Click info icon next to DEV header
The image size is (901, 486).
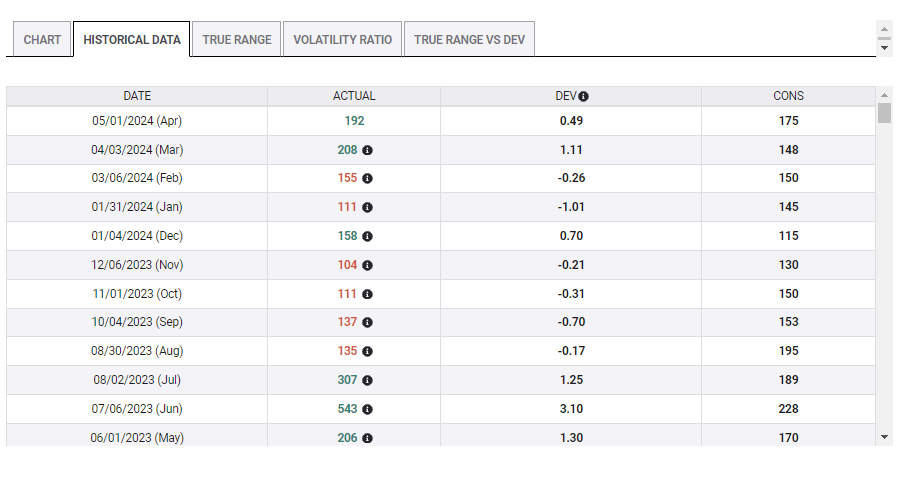click(584, 97)
